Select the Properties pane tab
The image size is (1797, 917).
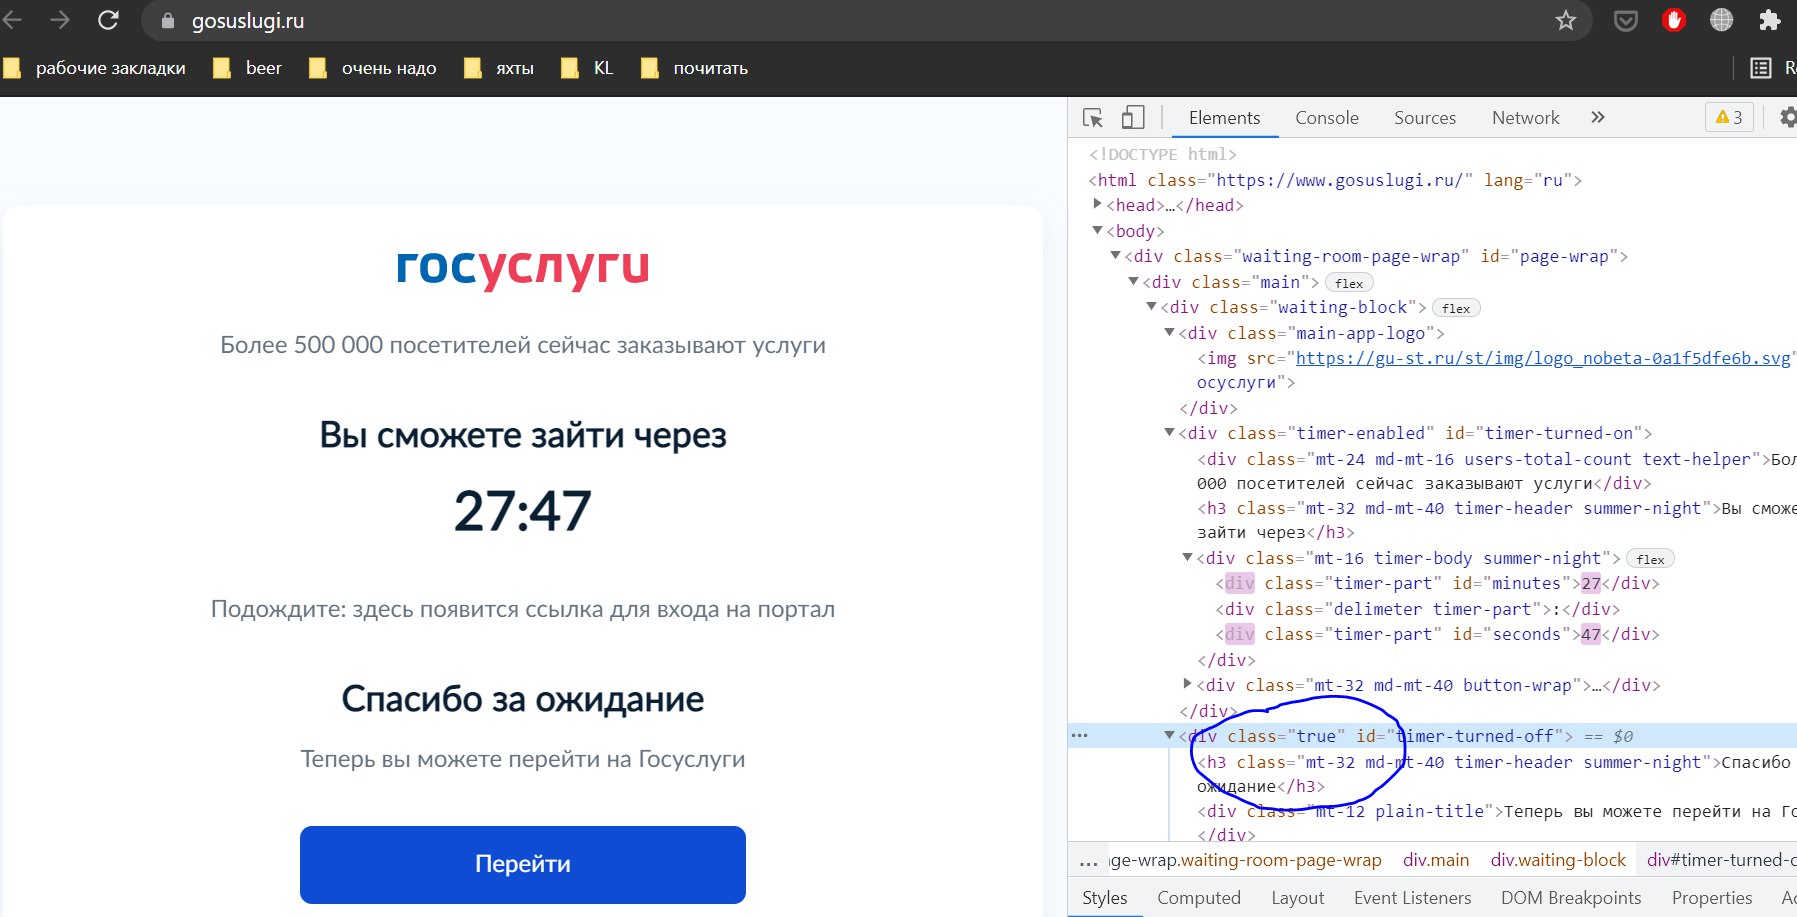tap(1712, 898)
